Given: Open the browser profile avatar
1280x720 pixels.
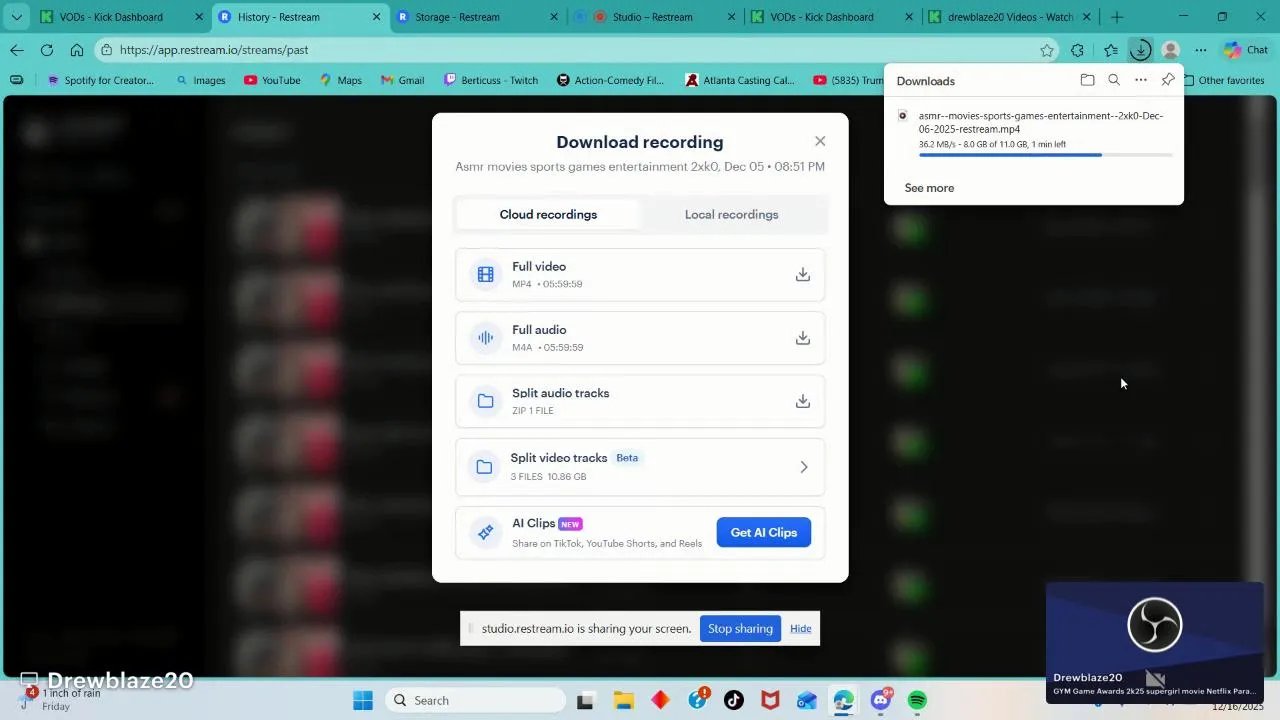Looking at the screenshot, I should click(1171, 50).
